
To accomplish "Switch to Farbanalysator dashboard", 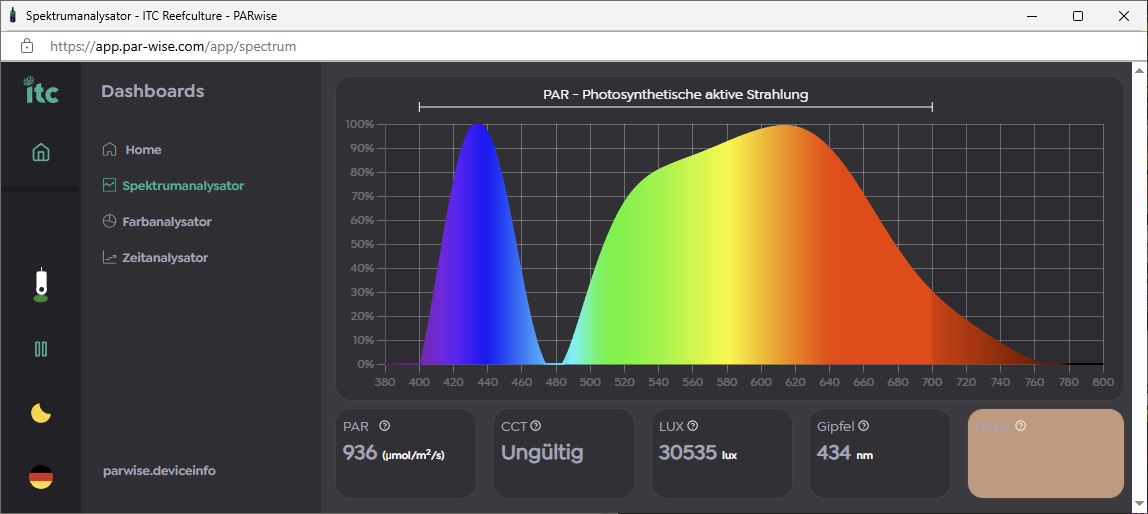I will coord(166,222).
